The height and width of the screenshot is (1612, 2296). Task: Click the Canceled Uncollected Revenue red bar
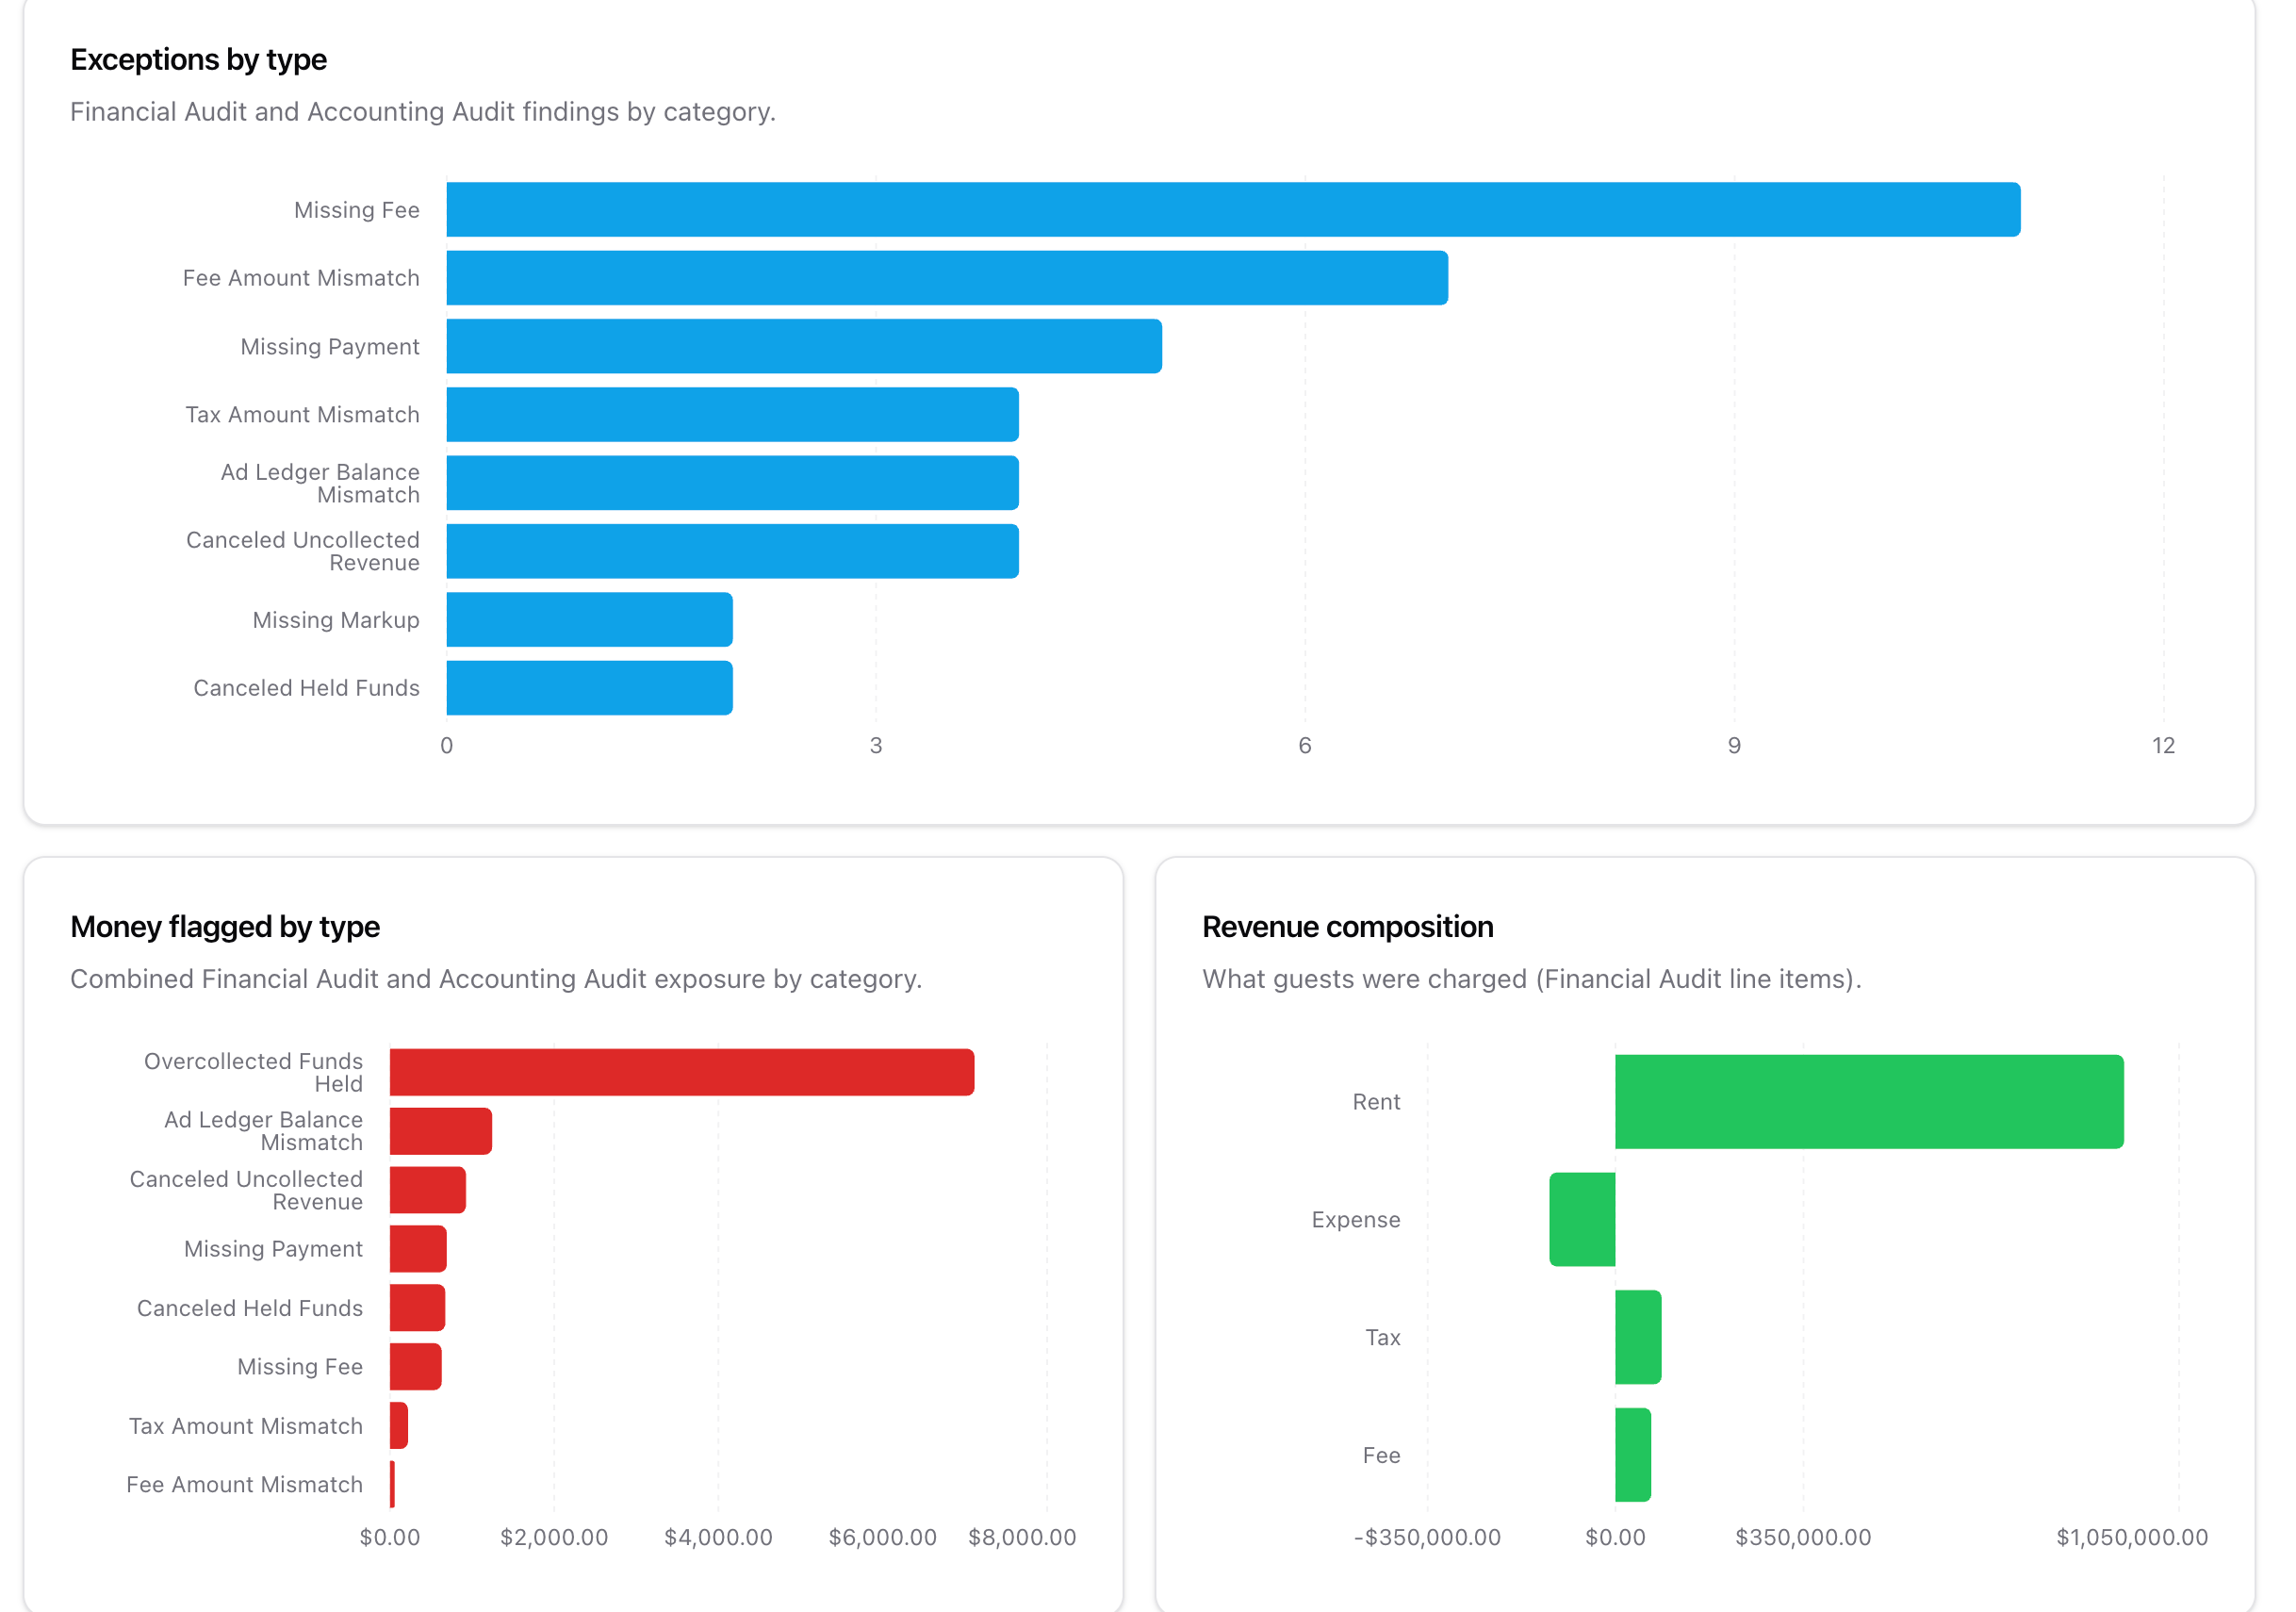pyautogui.click(x=428, y=1190)
